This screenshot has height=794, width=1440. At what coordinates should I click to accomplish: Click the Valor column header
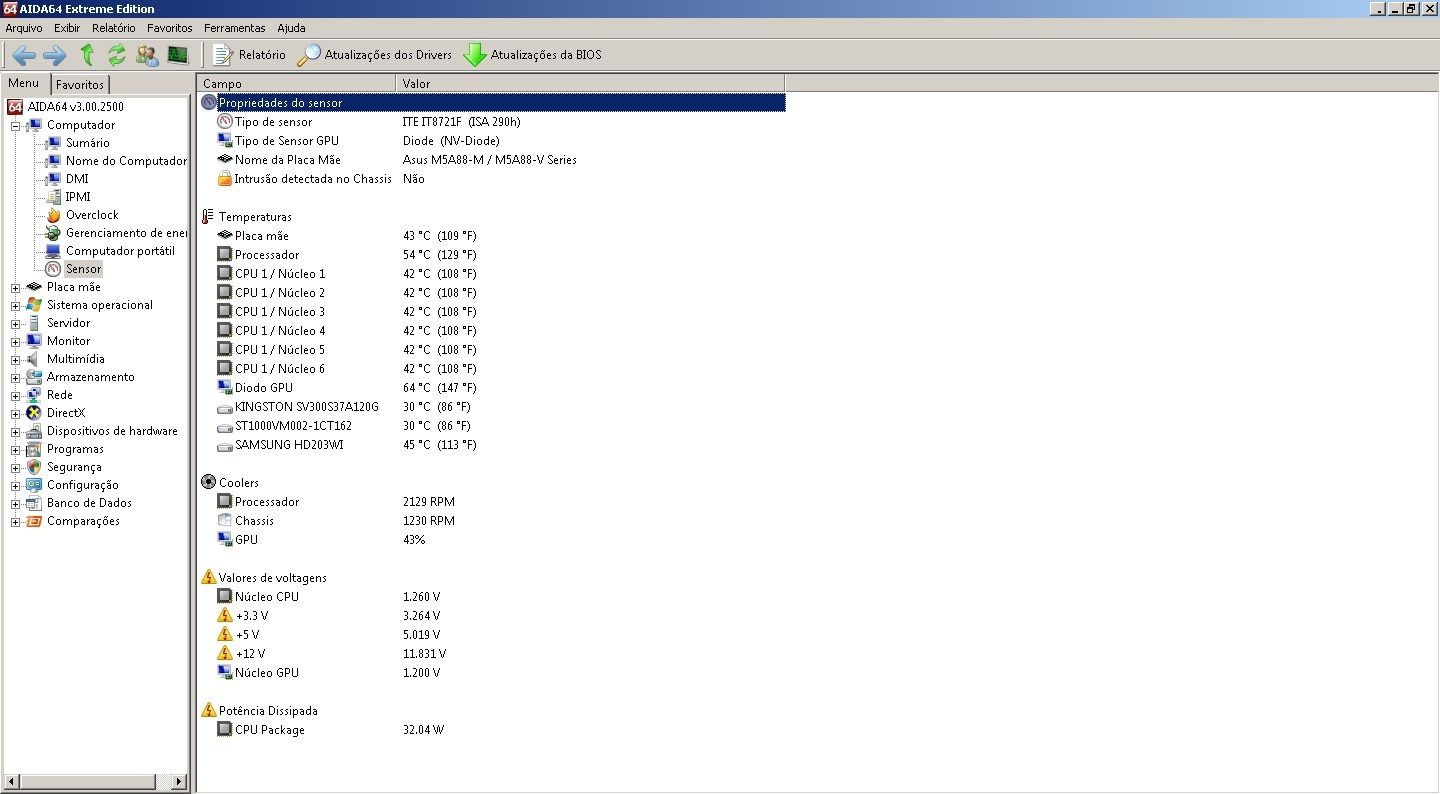pos(591,84)
